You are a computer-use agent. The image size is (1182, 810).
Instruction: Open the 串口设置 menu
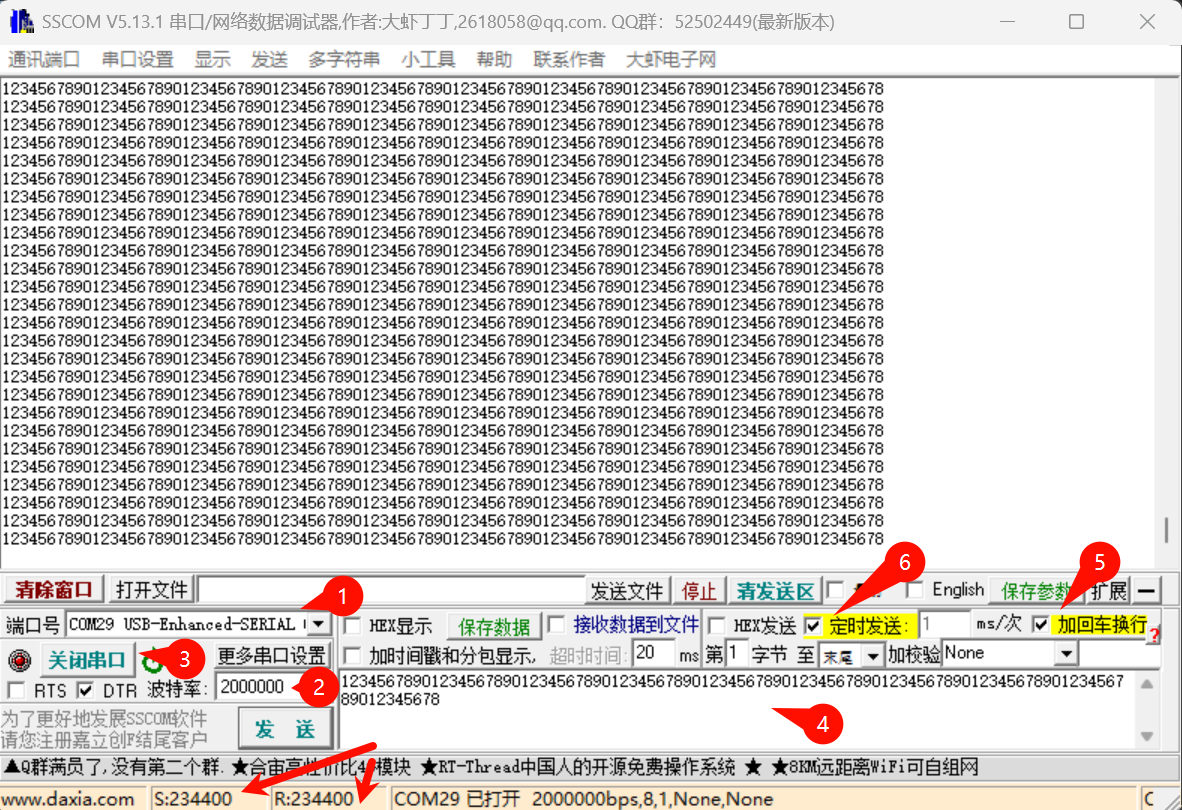point(137,60)
